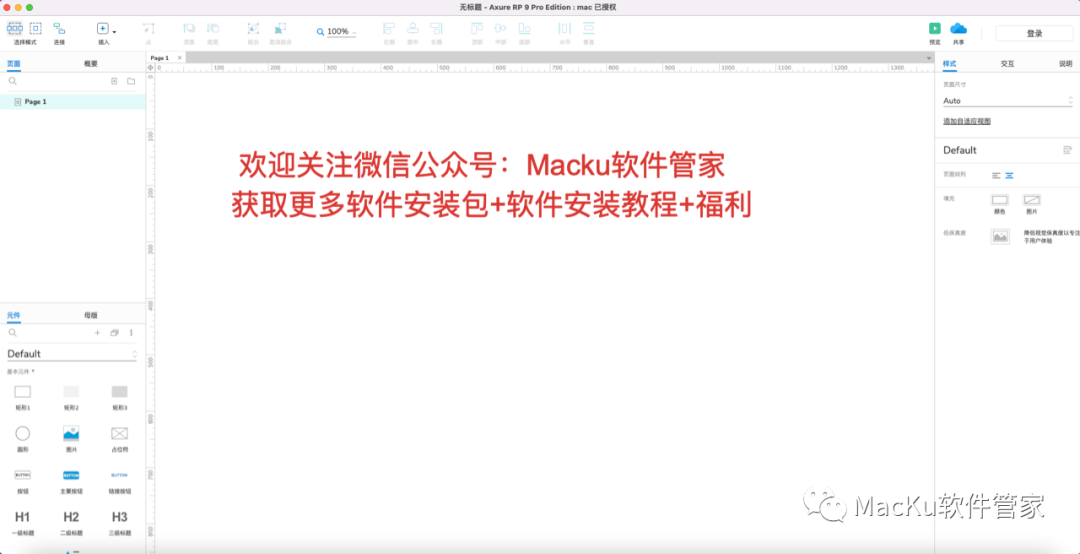Screen dimensions: 1080x554
Task: Click the add library plus icon
Action: point(97,333)
